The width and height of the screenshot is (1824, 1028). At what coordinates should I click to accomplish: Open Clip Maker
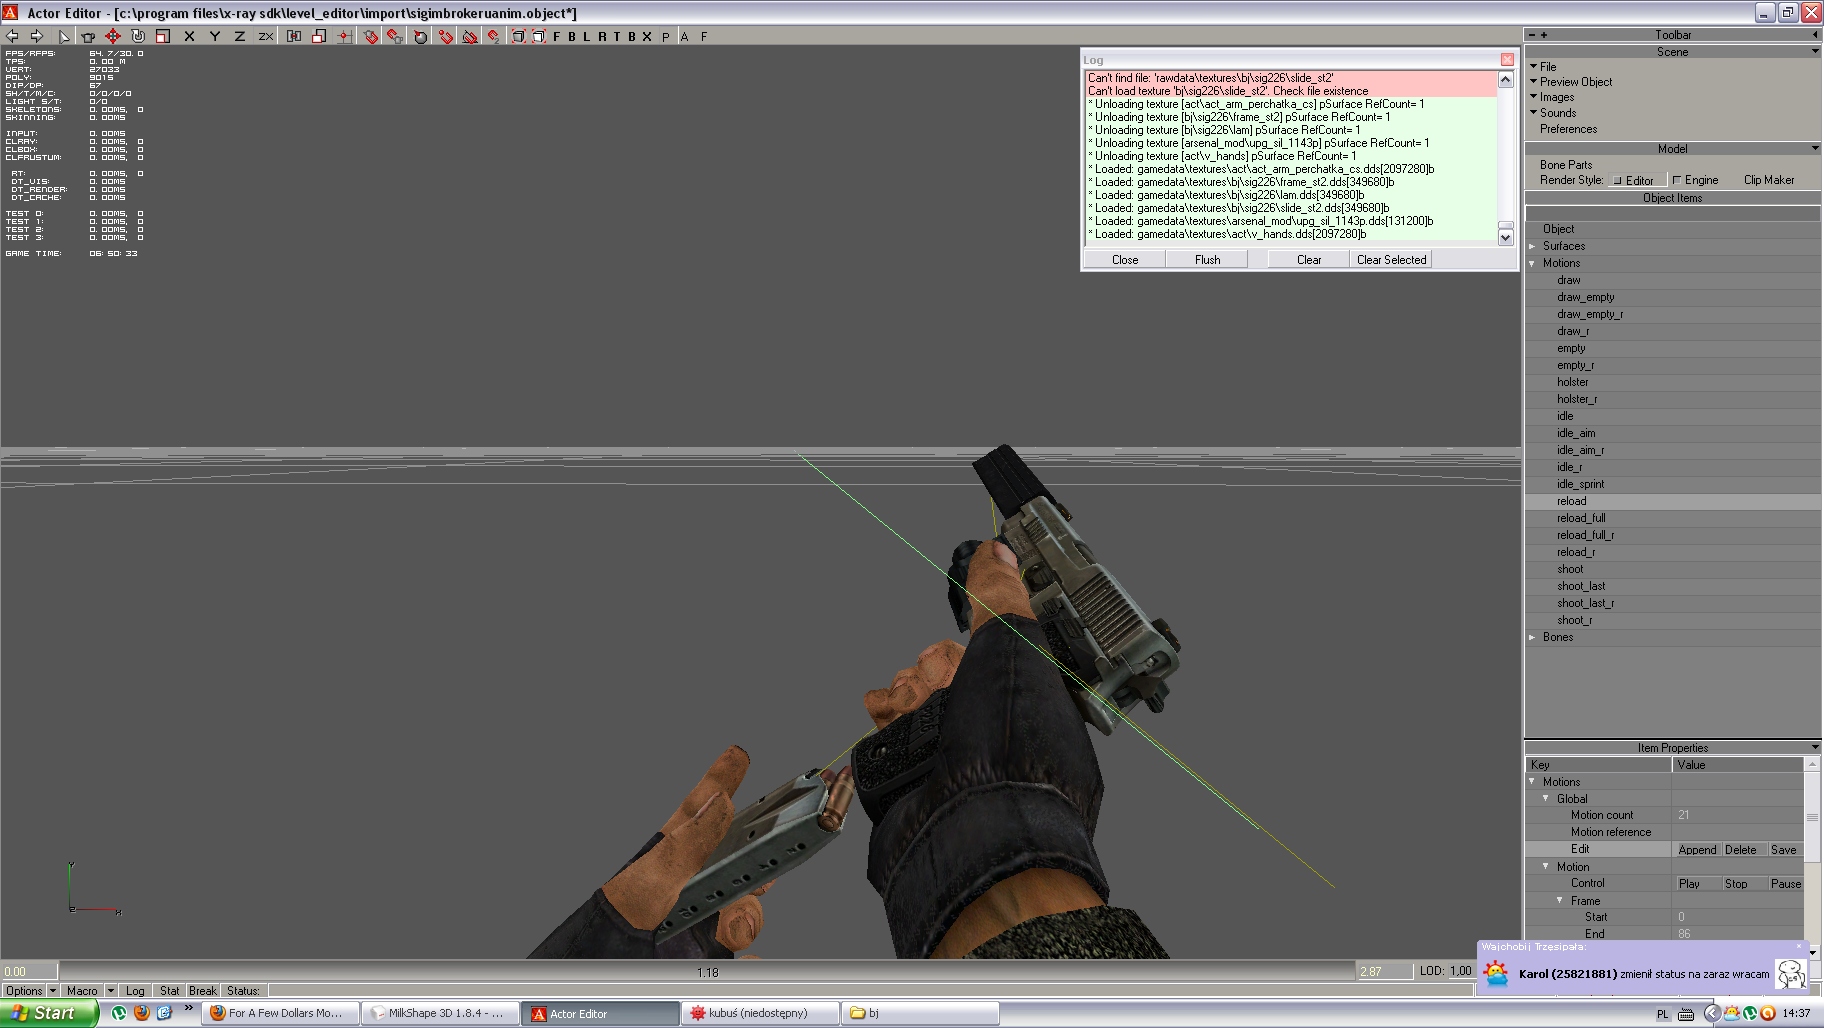click(x=1768, y=180)
